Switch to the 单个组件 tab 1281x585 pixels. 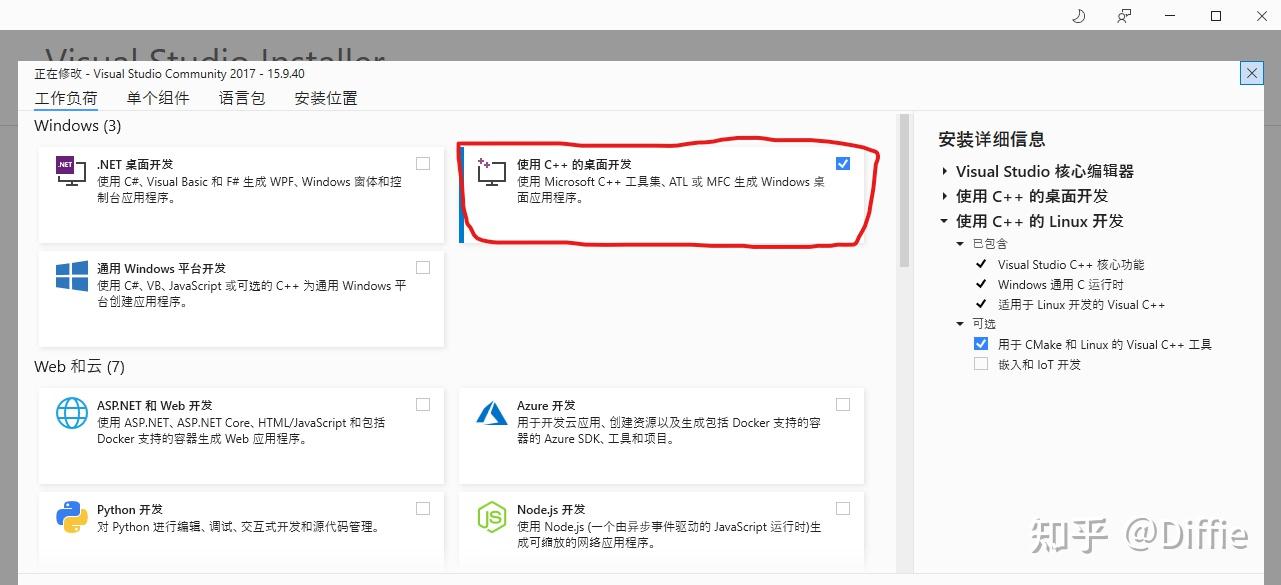(x=158, y=98)
